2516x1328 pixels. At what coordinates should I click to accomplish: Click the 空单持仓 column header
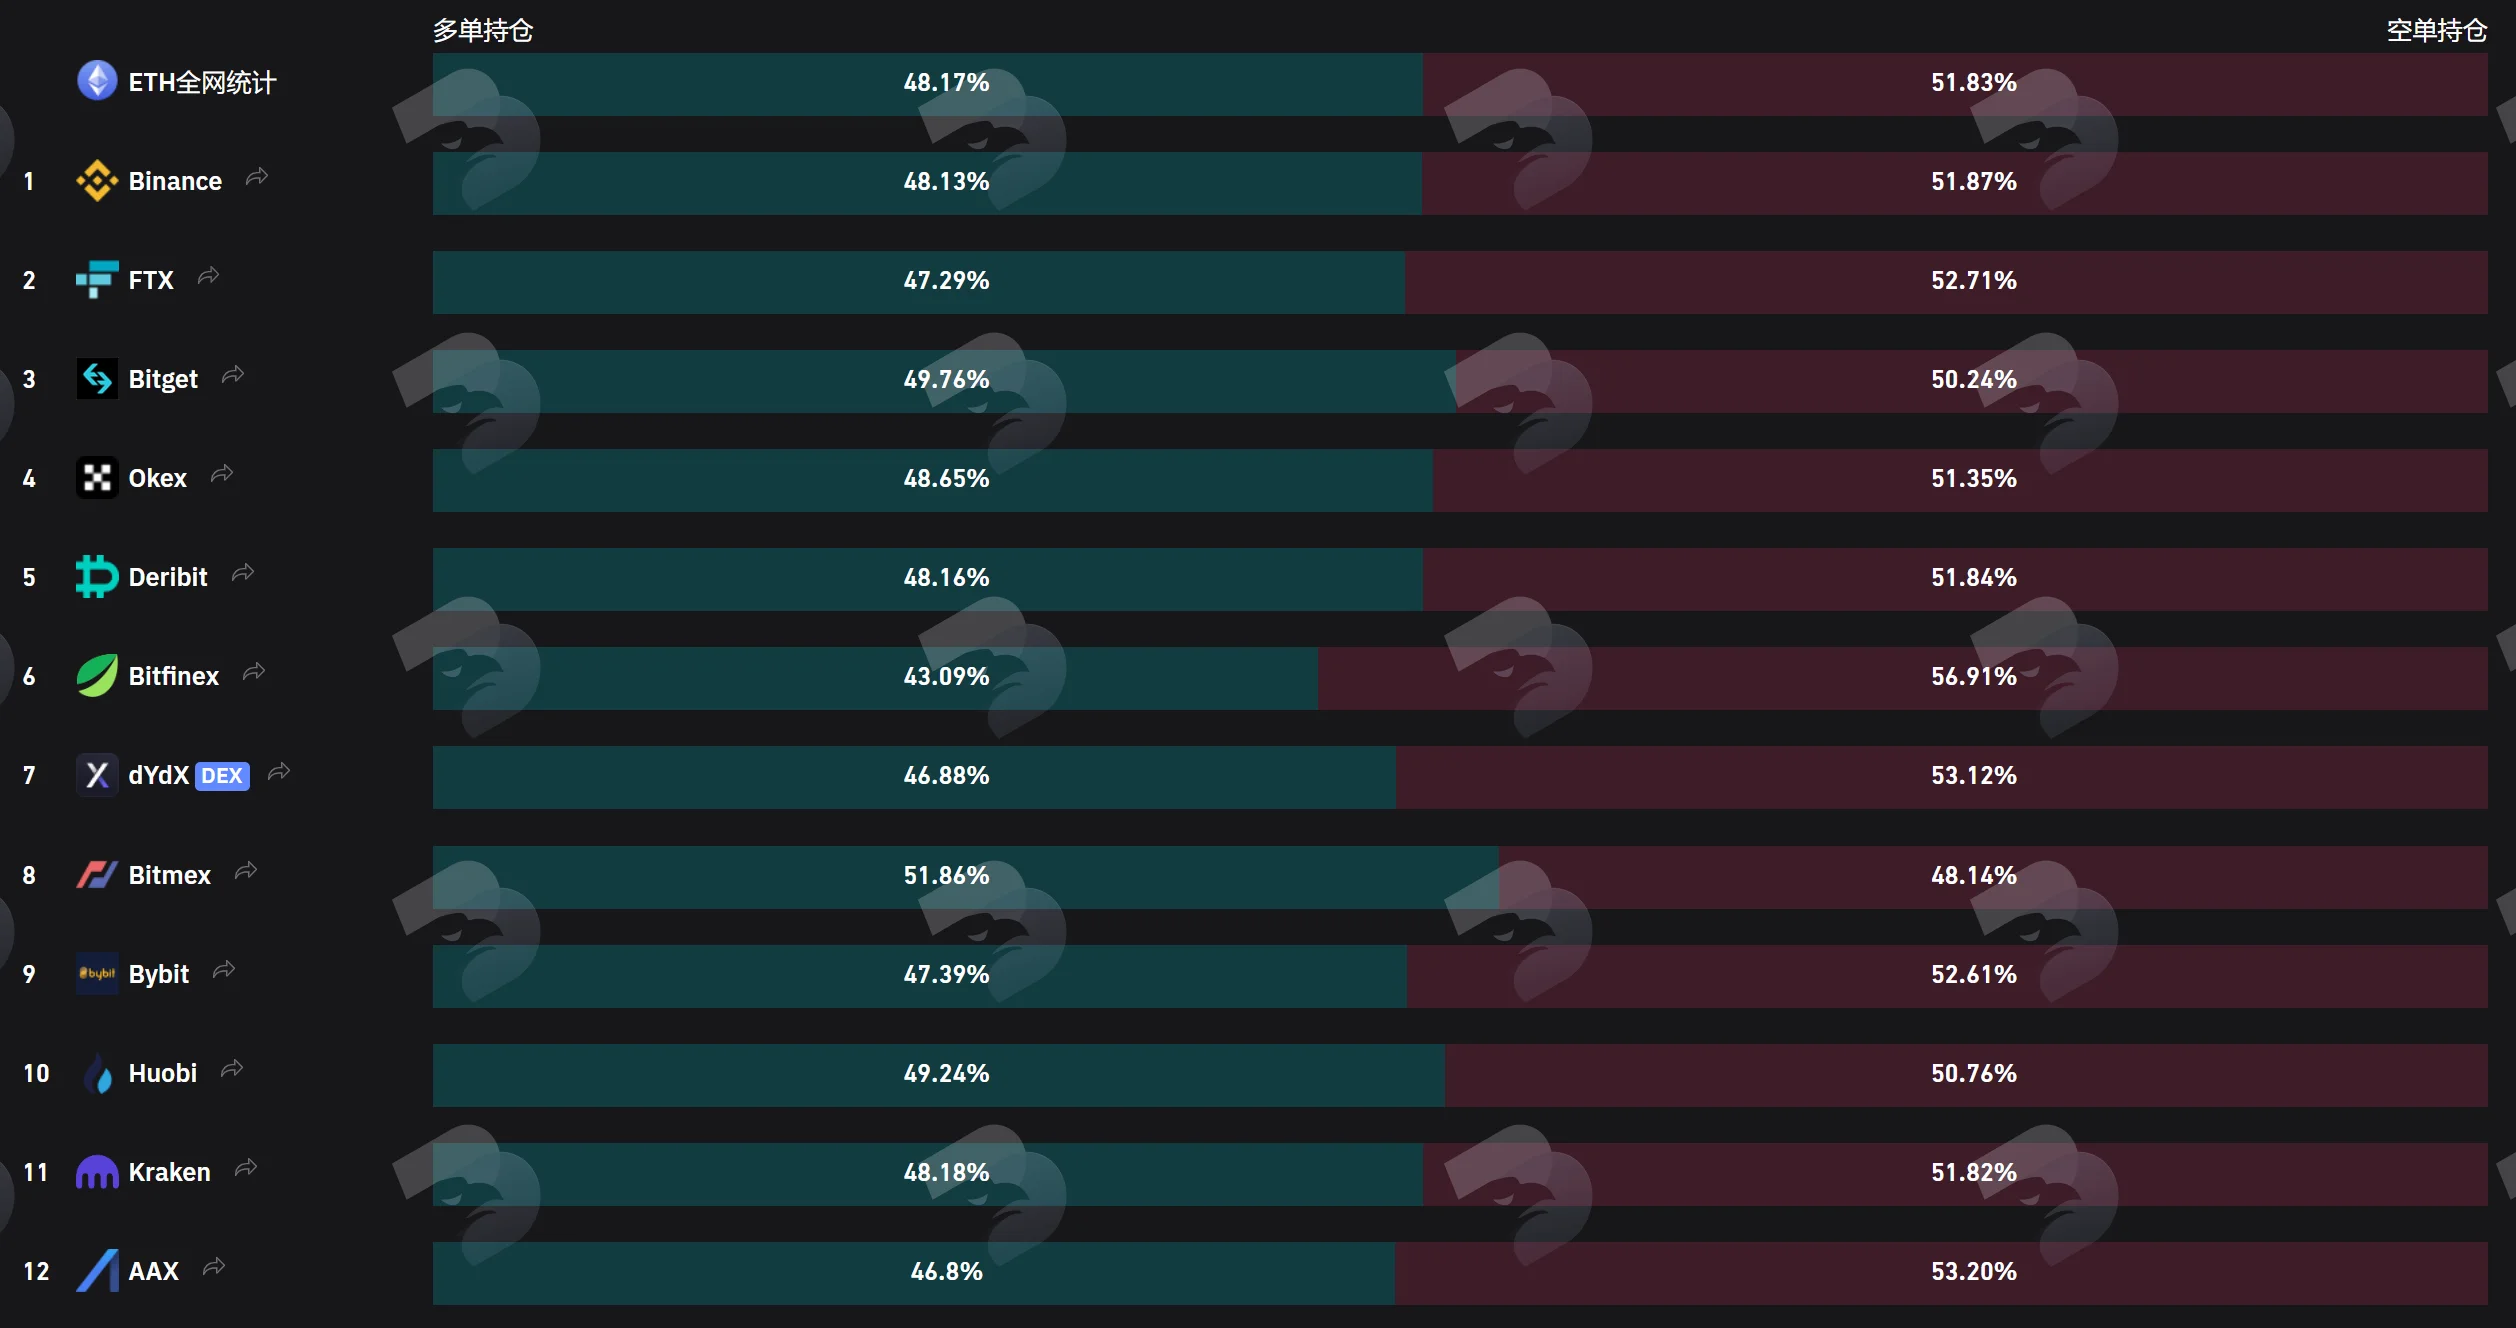tap(2436, 31)
